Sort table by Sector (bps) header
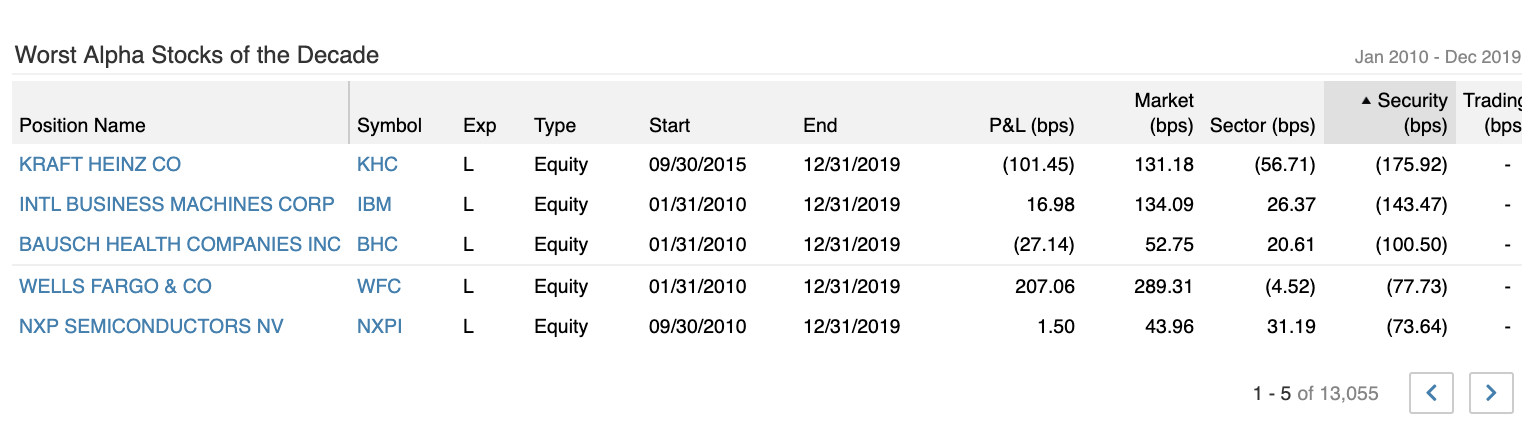The width and height of the screenshot is (1534, 430). point(1262,125)
